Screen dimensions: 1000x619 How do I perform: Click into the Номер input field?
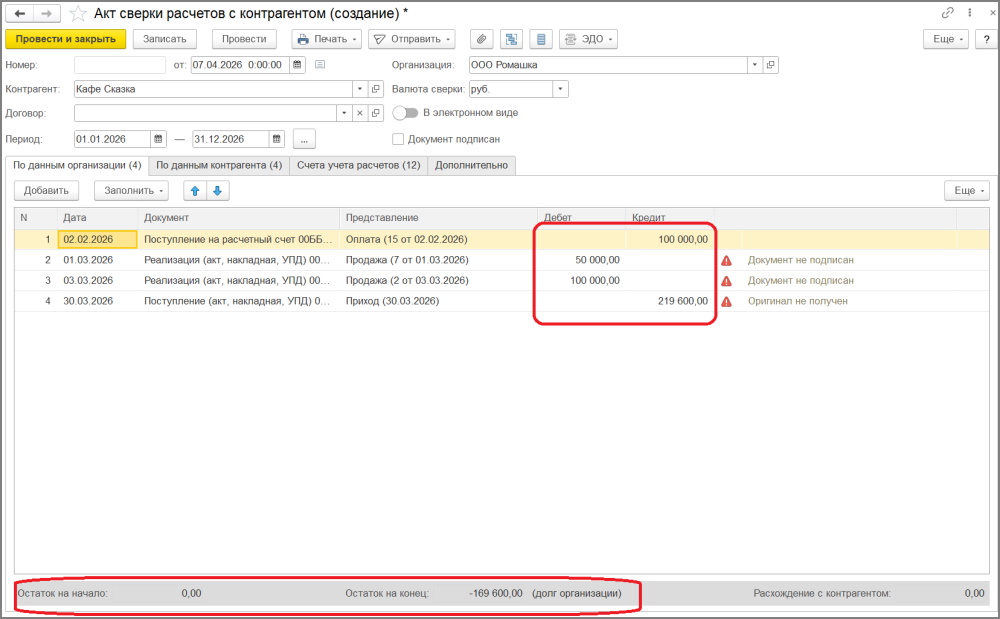tap(119, 64)
